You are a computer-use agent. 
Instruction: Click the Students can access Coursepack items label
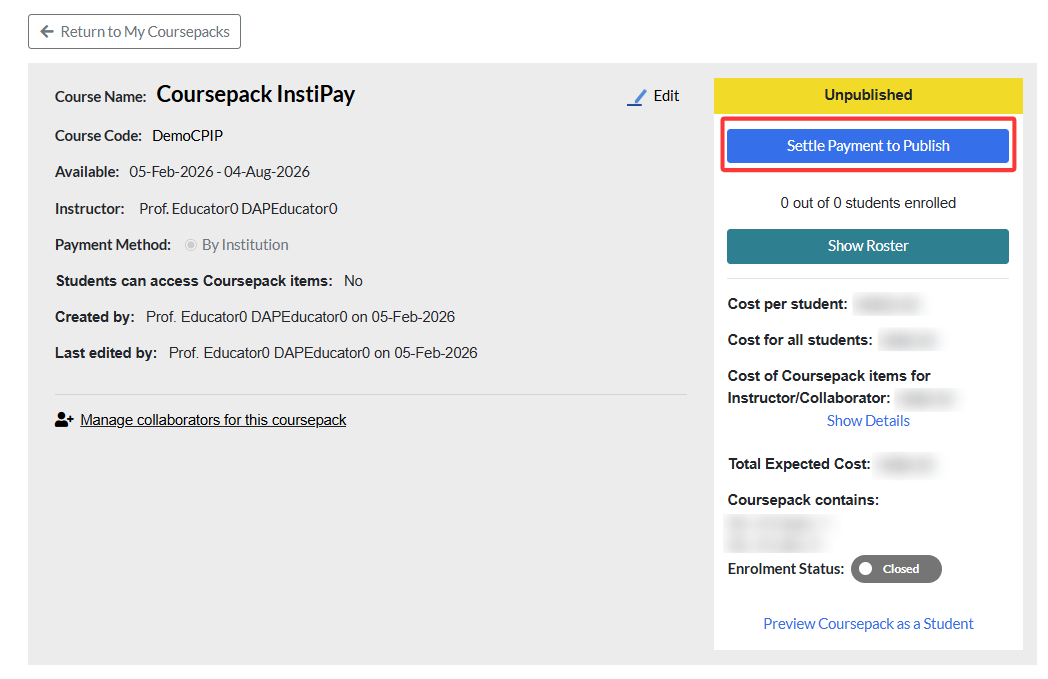pyautogui.click(x=194, y=281)
